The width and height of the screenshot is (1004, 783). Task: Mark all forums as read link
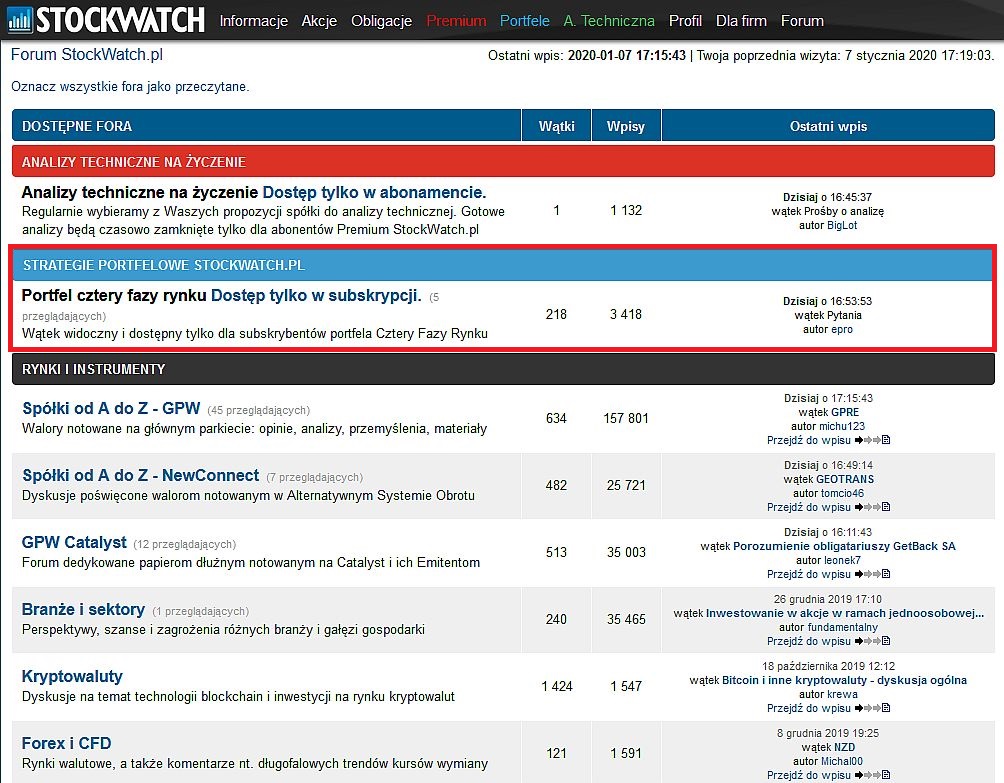click(130, 86)
